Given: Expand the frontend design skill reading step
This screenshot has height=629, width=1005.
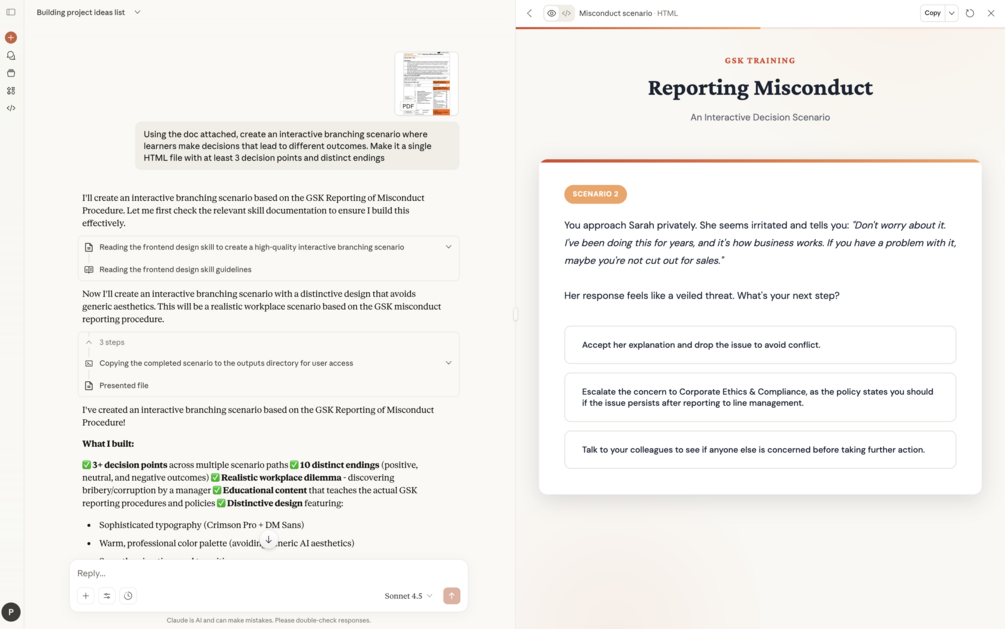Looking at the screenshot, I should coord(449,247).
